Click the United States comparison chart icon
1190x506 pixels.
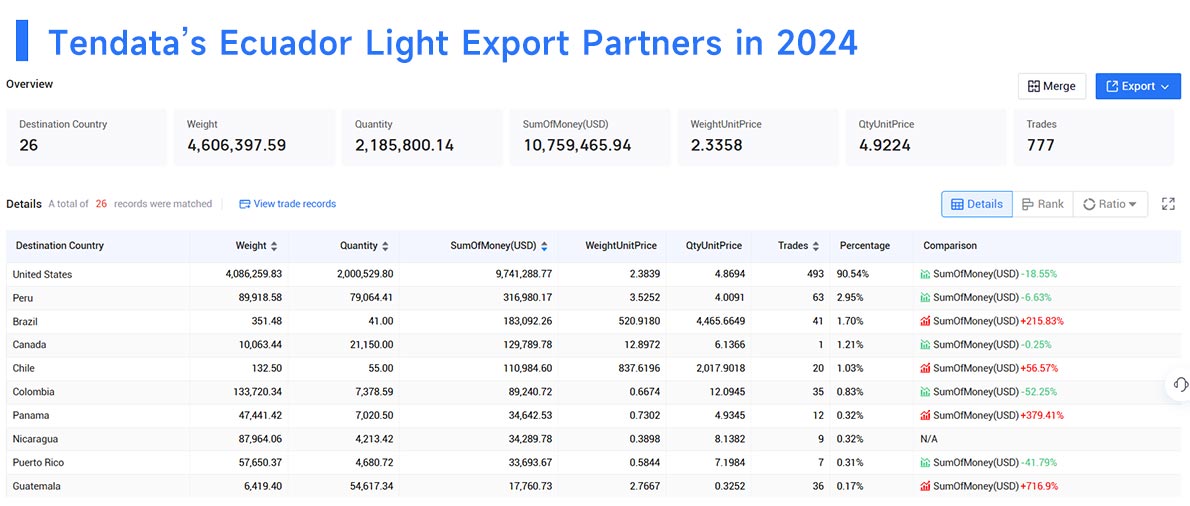point(925,274)
